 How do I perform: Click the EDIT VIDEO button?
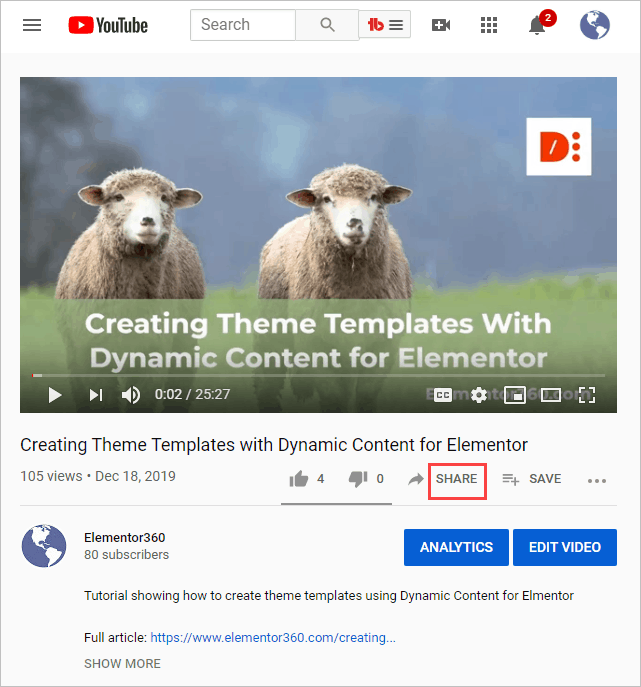(x=565, y=547)
